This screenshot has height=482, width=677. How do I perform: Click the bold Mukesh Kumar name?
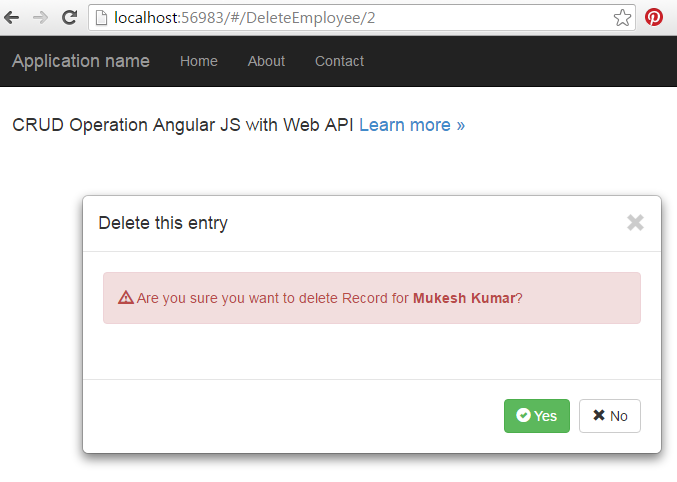[464, 298]
